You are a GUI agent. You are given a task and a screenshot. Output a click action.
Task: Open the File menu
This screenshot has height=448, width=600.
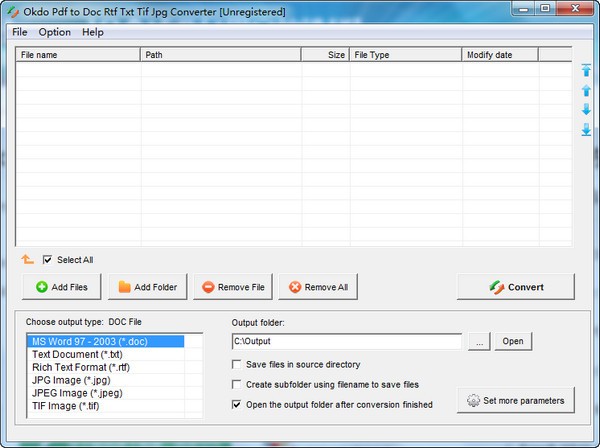20,32
